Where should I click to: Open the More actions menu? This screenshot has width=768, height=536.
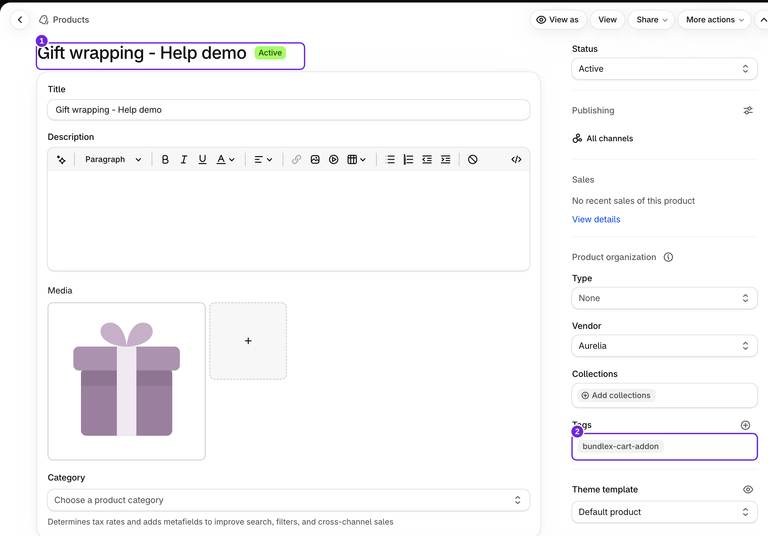(715, 20)
